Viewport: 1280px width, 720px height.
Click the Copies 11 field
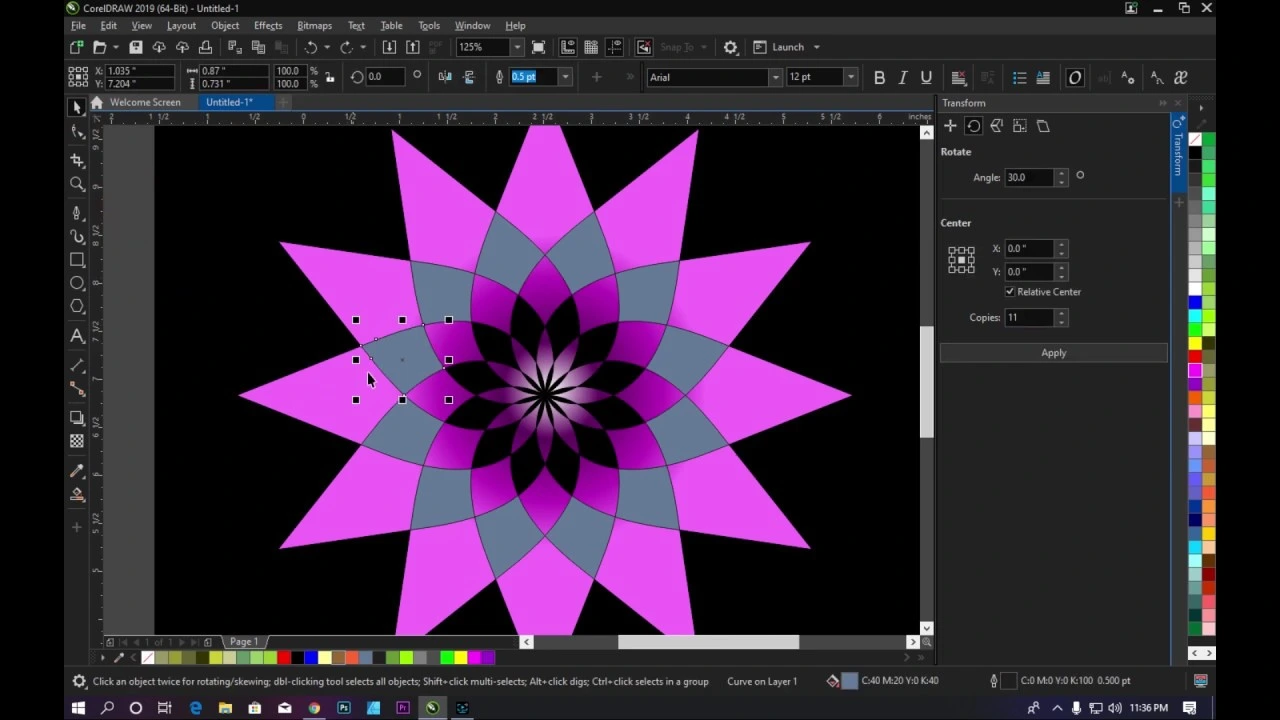click(1029, 317)
